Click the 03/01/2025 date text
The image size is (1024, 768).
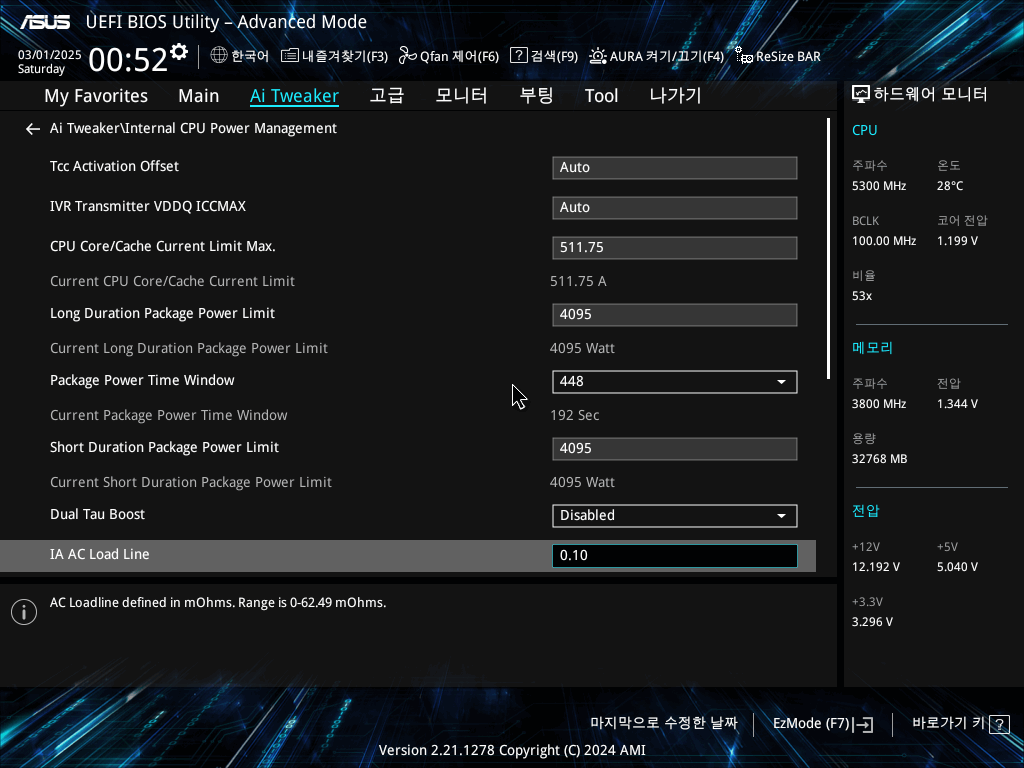click(50, 55)
